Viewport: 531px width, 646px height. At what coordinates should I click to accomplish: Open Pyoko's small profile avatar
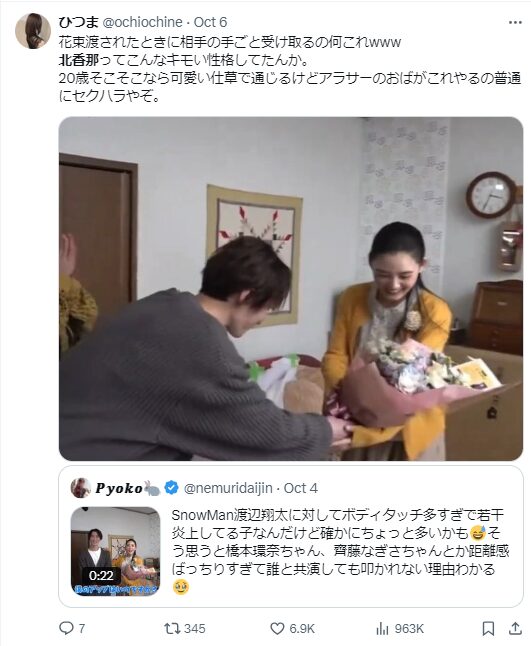tap(81, 488)
